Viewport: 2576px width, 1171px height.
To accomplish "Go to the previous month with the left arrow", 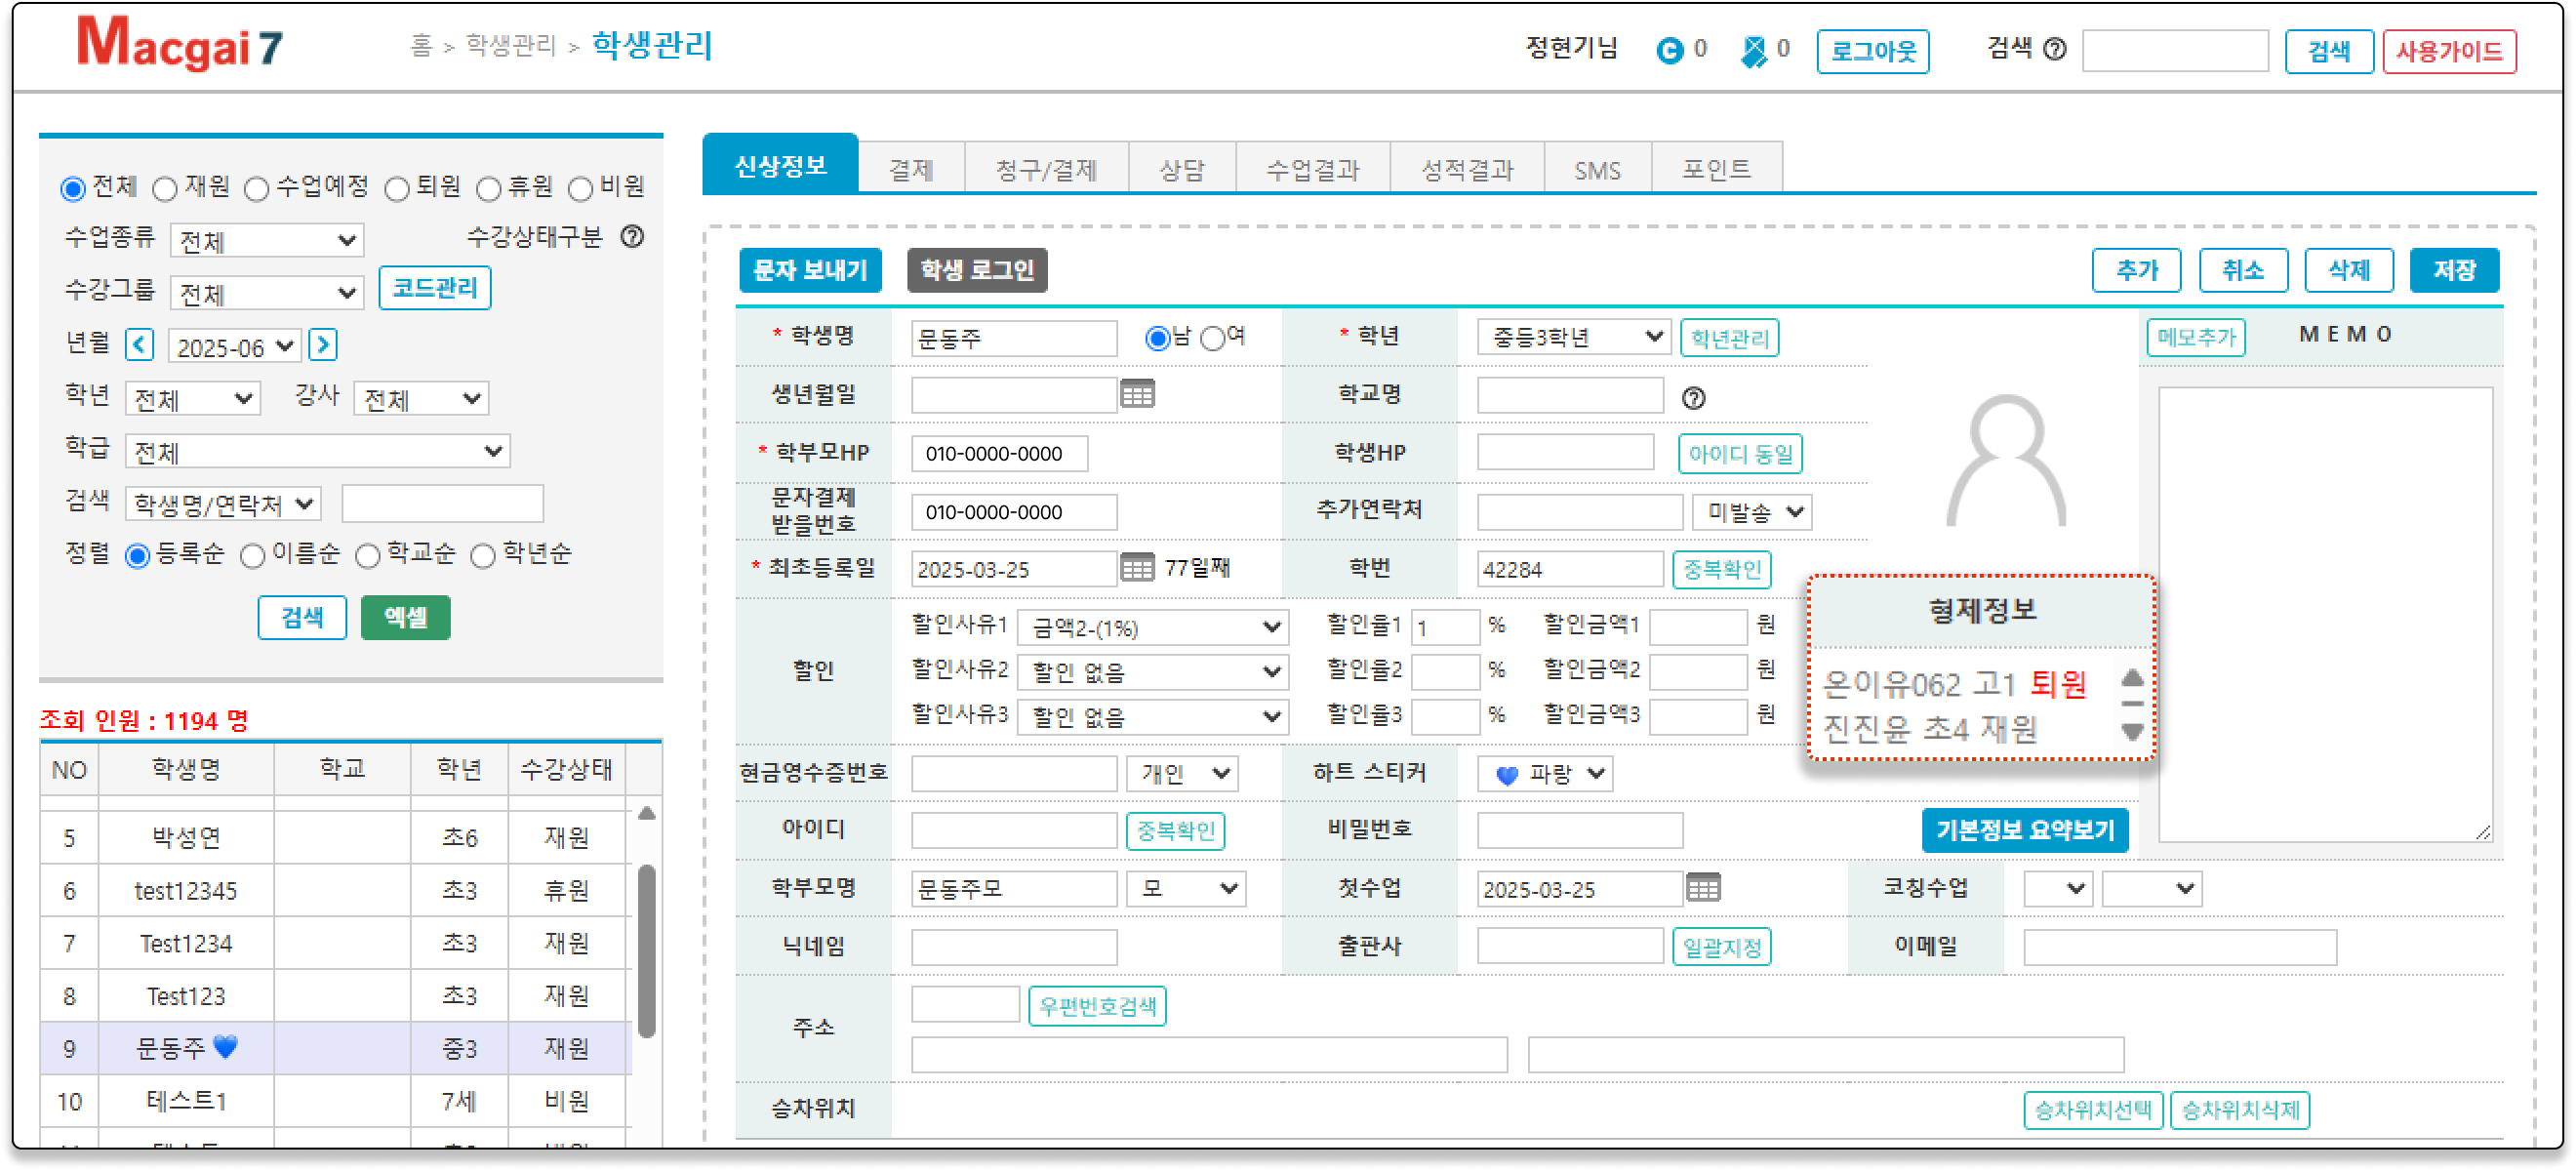I will [139, 346].
